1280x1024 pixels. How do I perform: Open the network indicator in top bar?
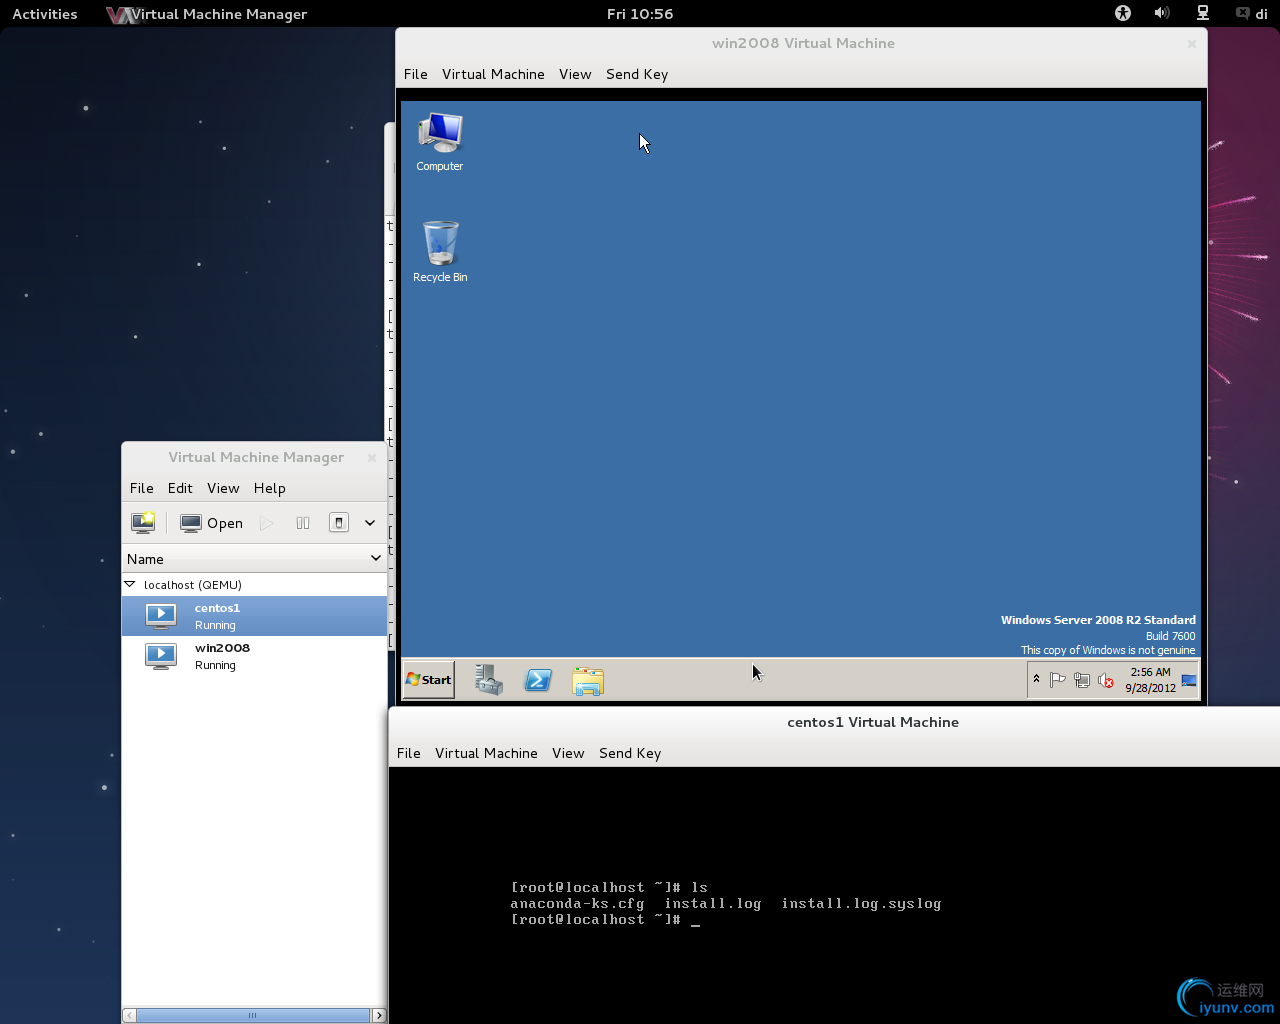1203,13
